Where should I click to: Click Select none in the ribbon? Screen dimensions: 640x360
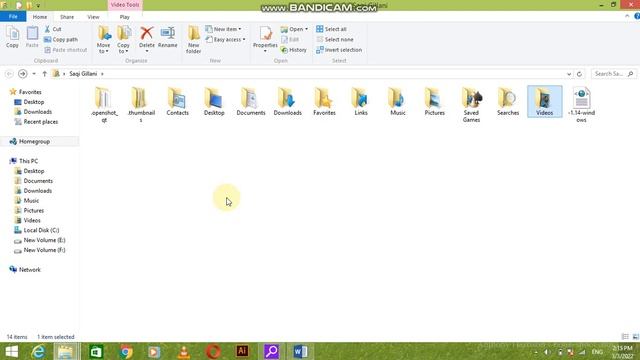click(335, 40)
